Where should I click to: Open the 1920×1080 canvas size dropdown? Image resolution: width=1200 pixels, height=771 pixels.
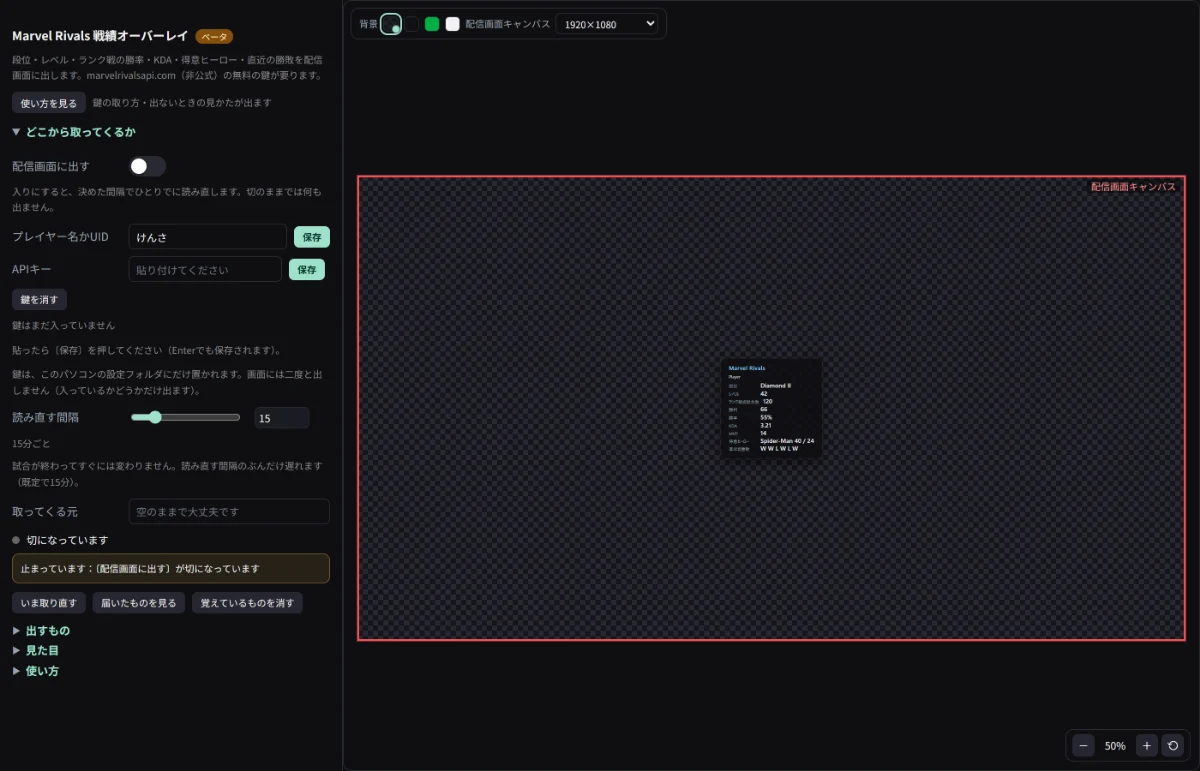(606, 24)
